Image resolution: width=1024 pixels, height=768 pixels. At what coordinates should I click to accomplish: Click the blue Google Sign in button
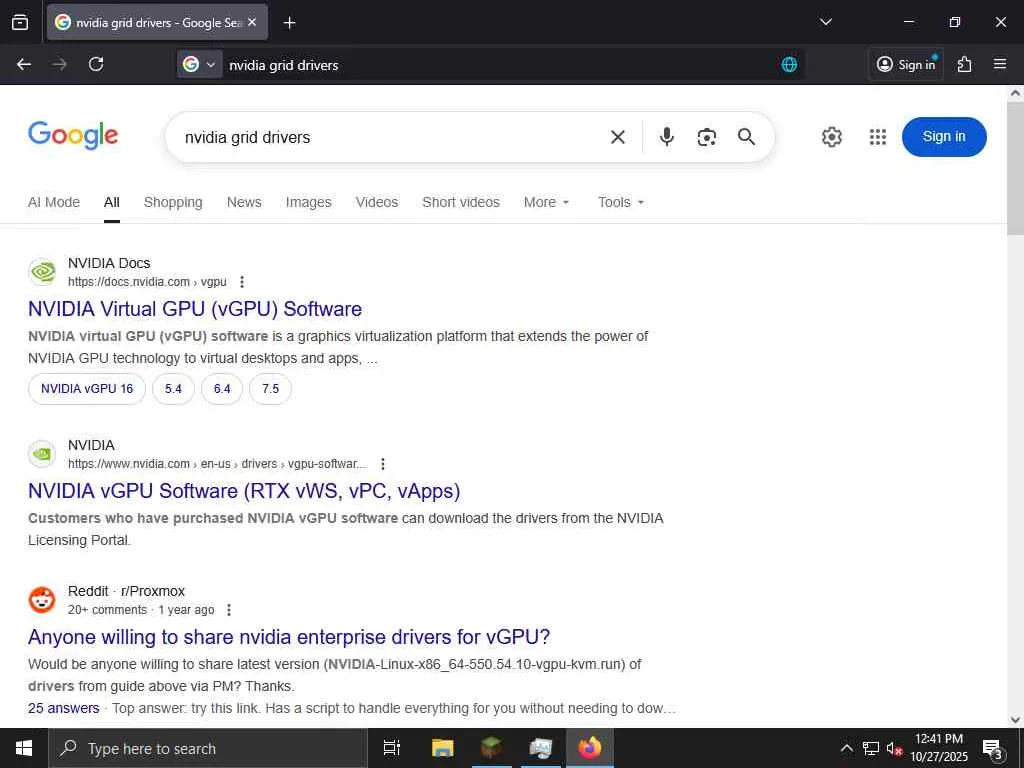(944, 136)
